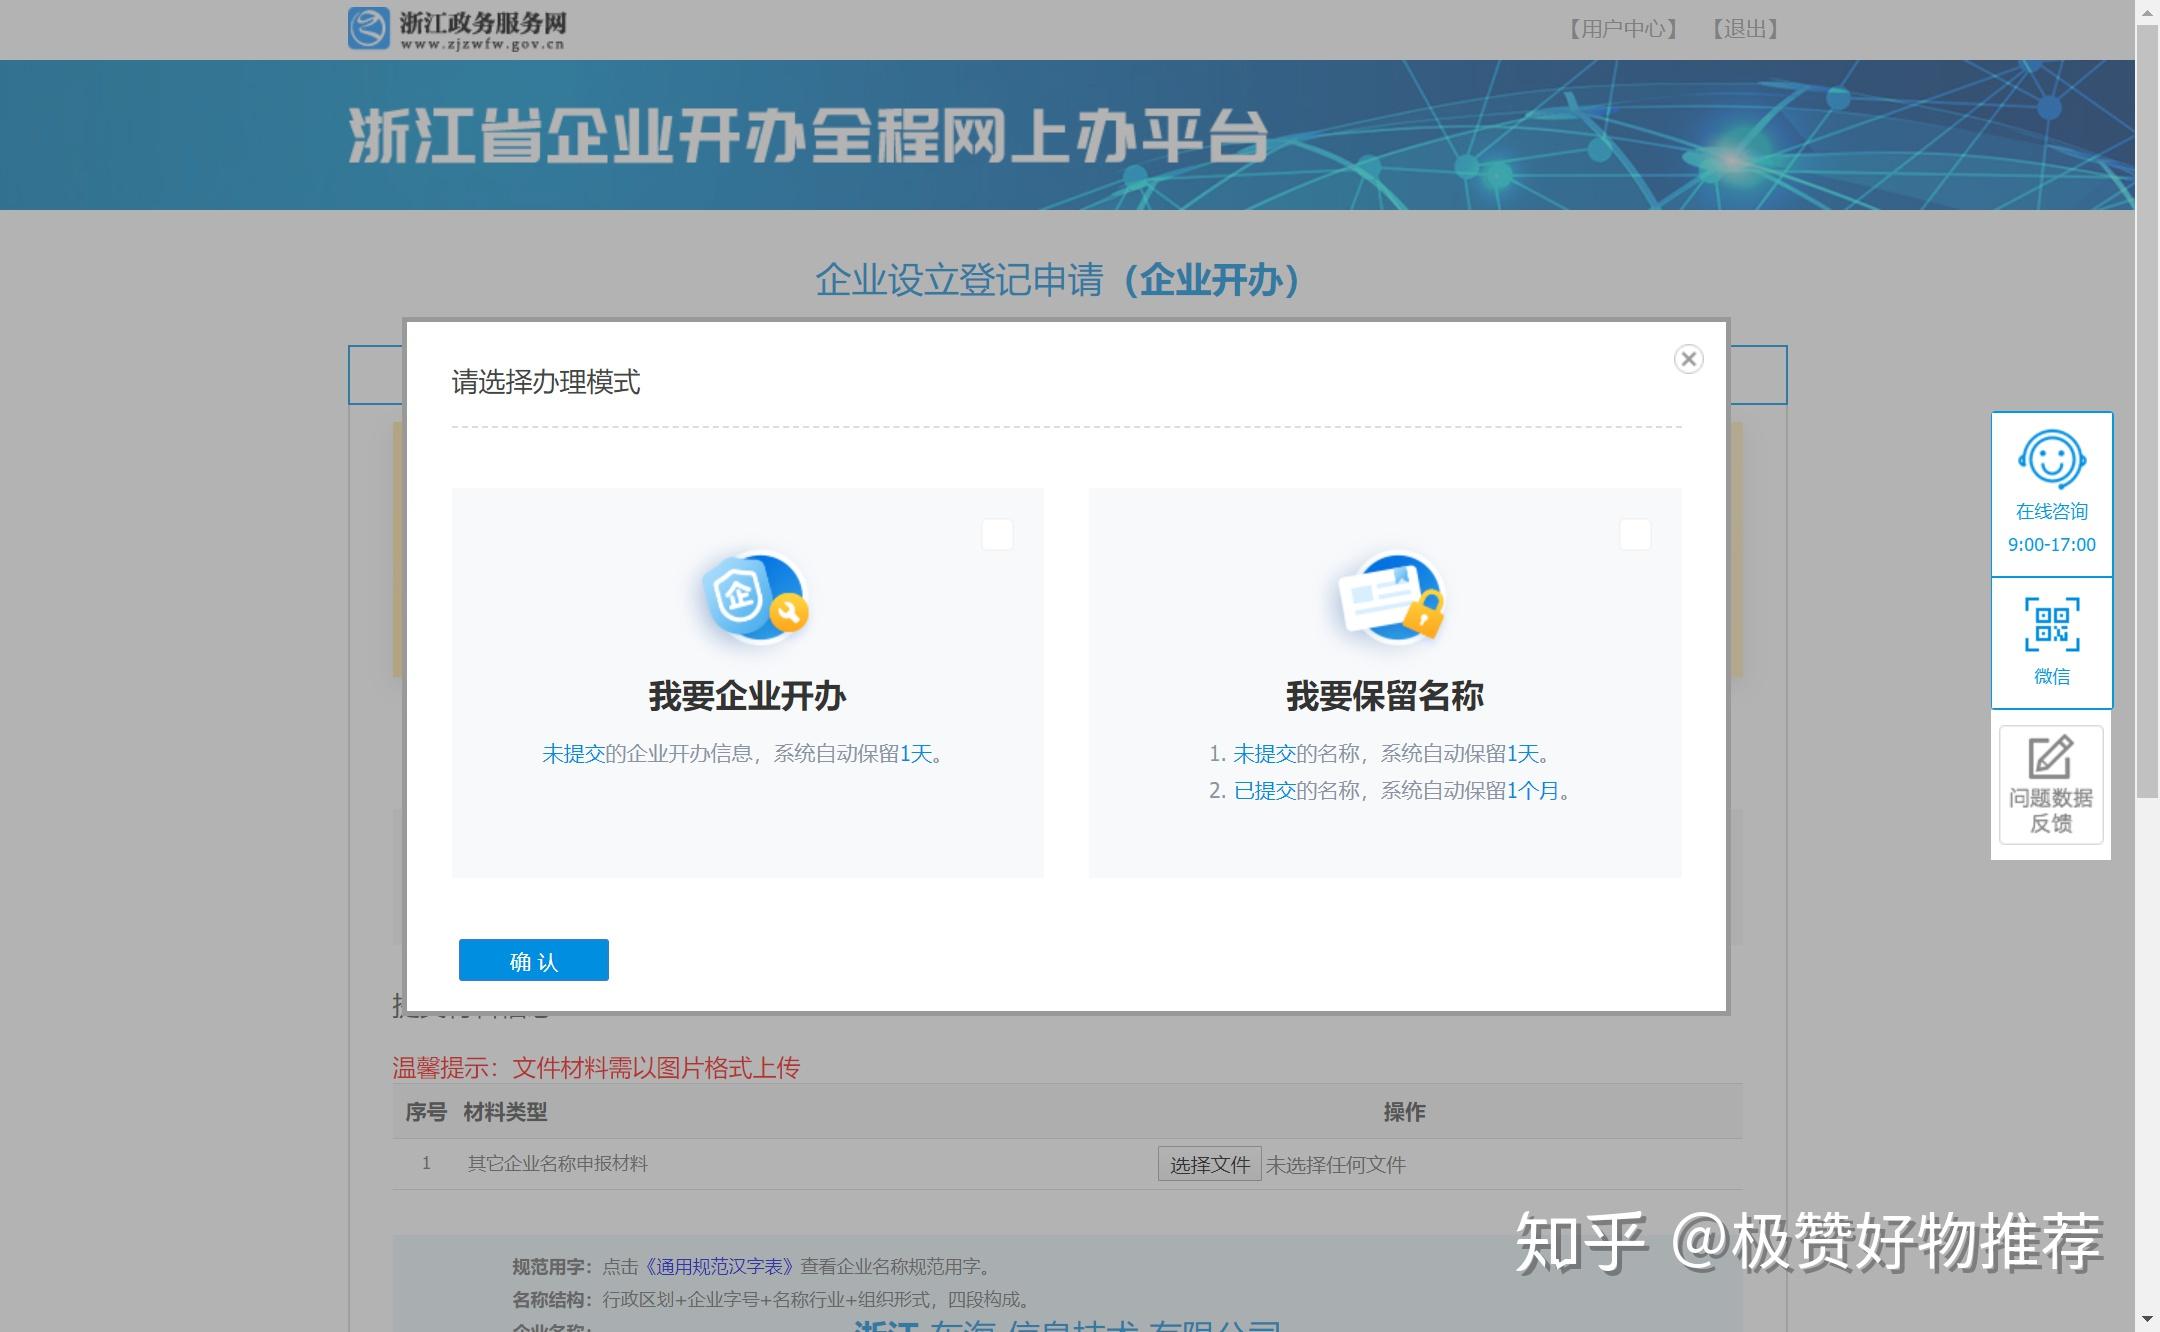The height and width of the screenshot is (1332, 2160).
Task: Click 选择文件 to upload material
Action: 1210,1164
